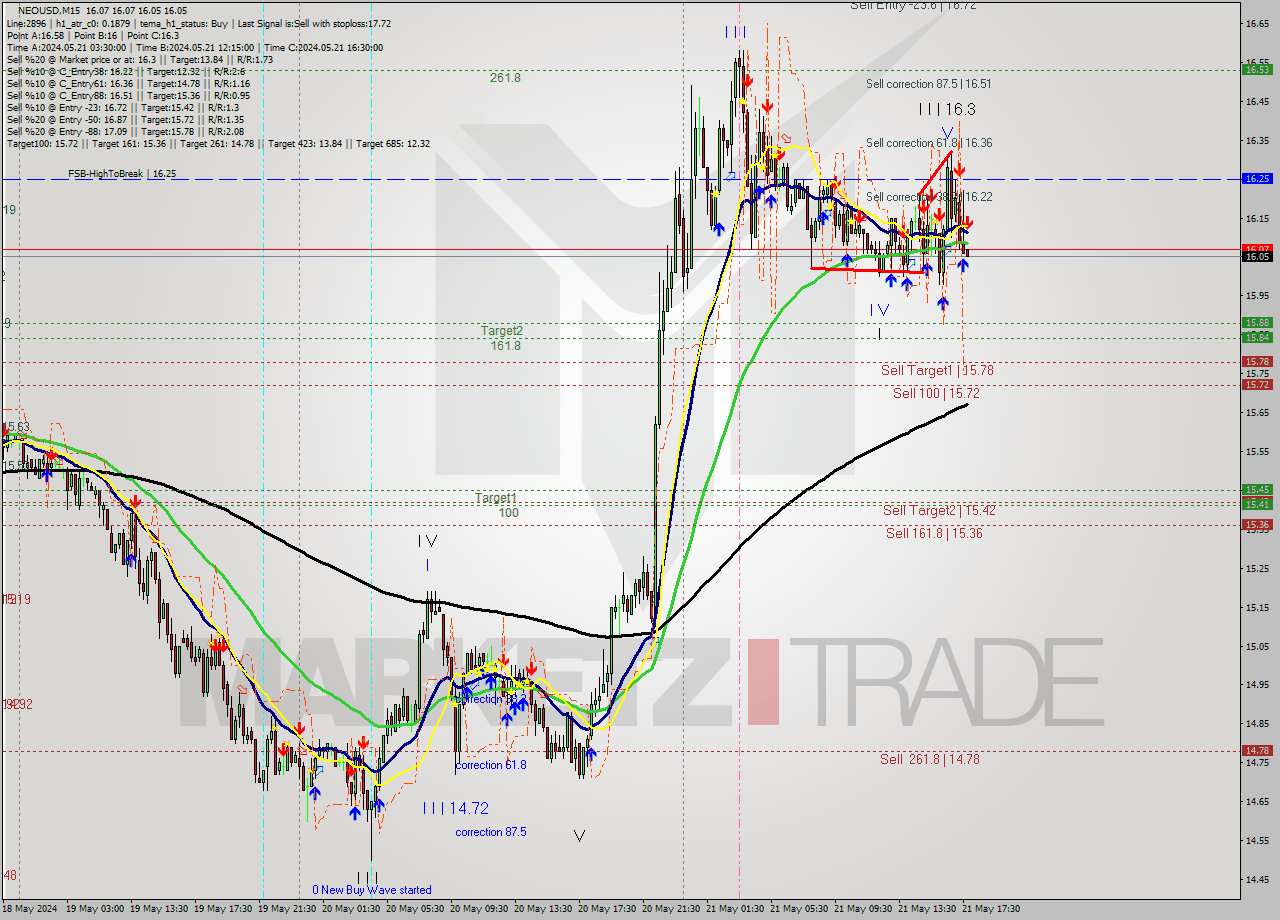Click the 'I I I 14.72' wave label
This screenshot has width=1280, height=920.
tap(455, 808)
